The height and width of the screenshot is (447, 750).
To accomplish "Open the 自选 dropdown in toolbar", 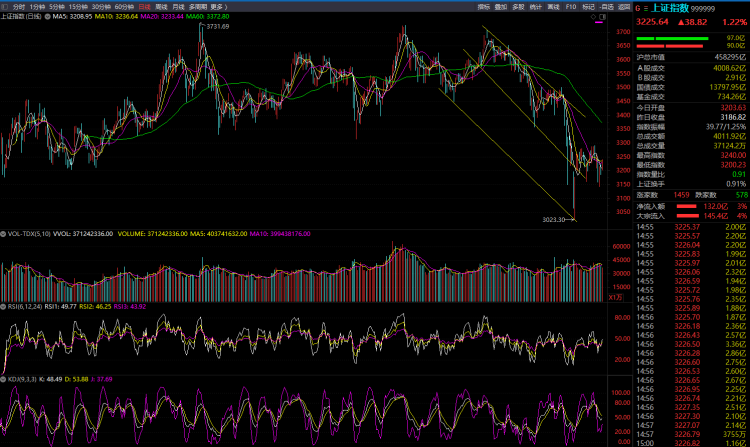I will point(606,7).
